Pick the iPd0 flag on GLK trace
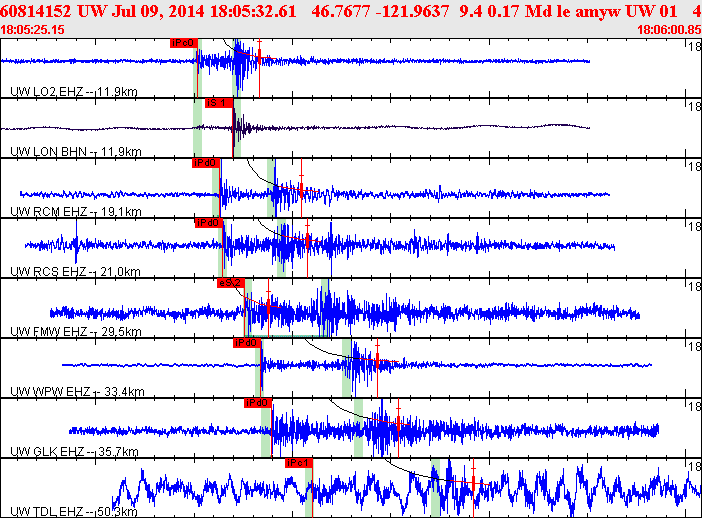Screen dimensions: 702x518 click(258, 403)
